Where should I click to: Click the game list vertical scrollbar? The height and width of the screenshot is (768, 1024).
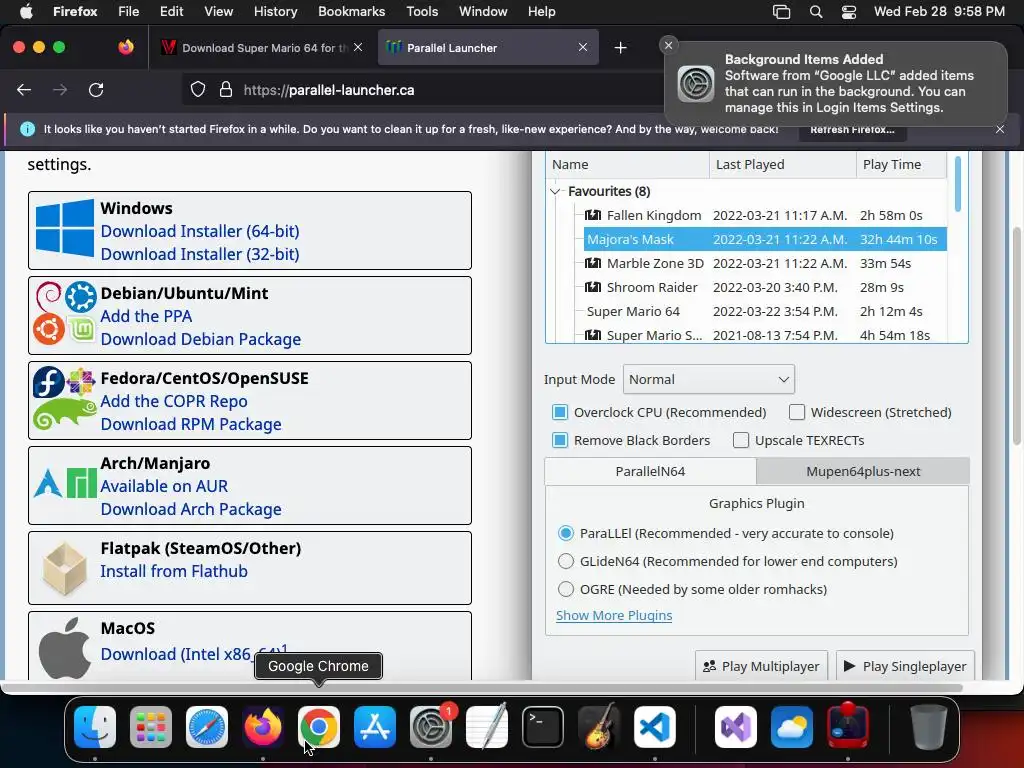pos(957,184)
